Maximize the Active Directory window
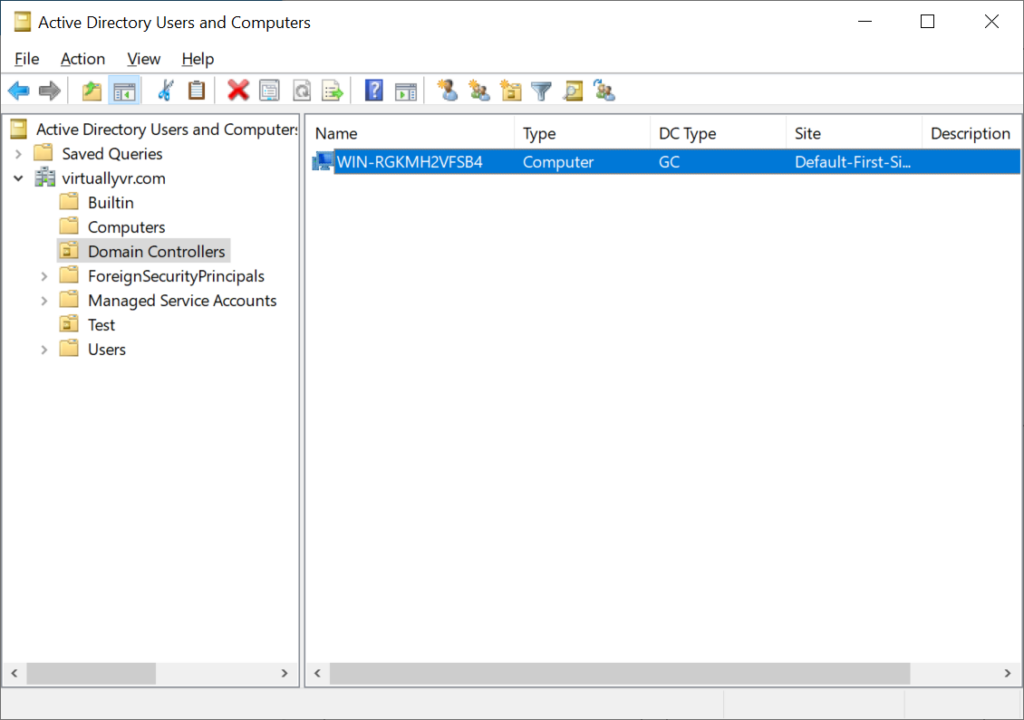 pyautogui.click(x=927, y=22)
